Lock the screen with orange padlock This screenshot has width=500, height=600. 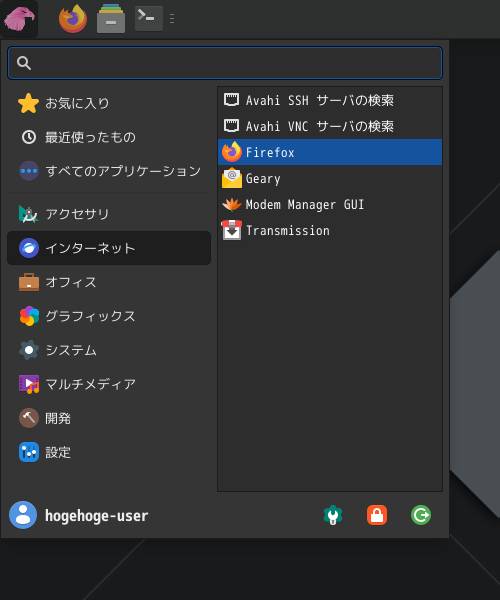pos(377,515)
